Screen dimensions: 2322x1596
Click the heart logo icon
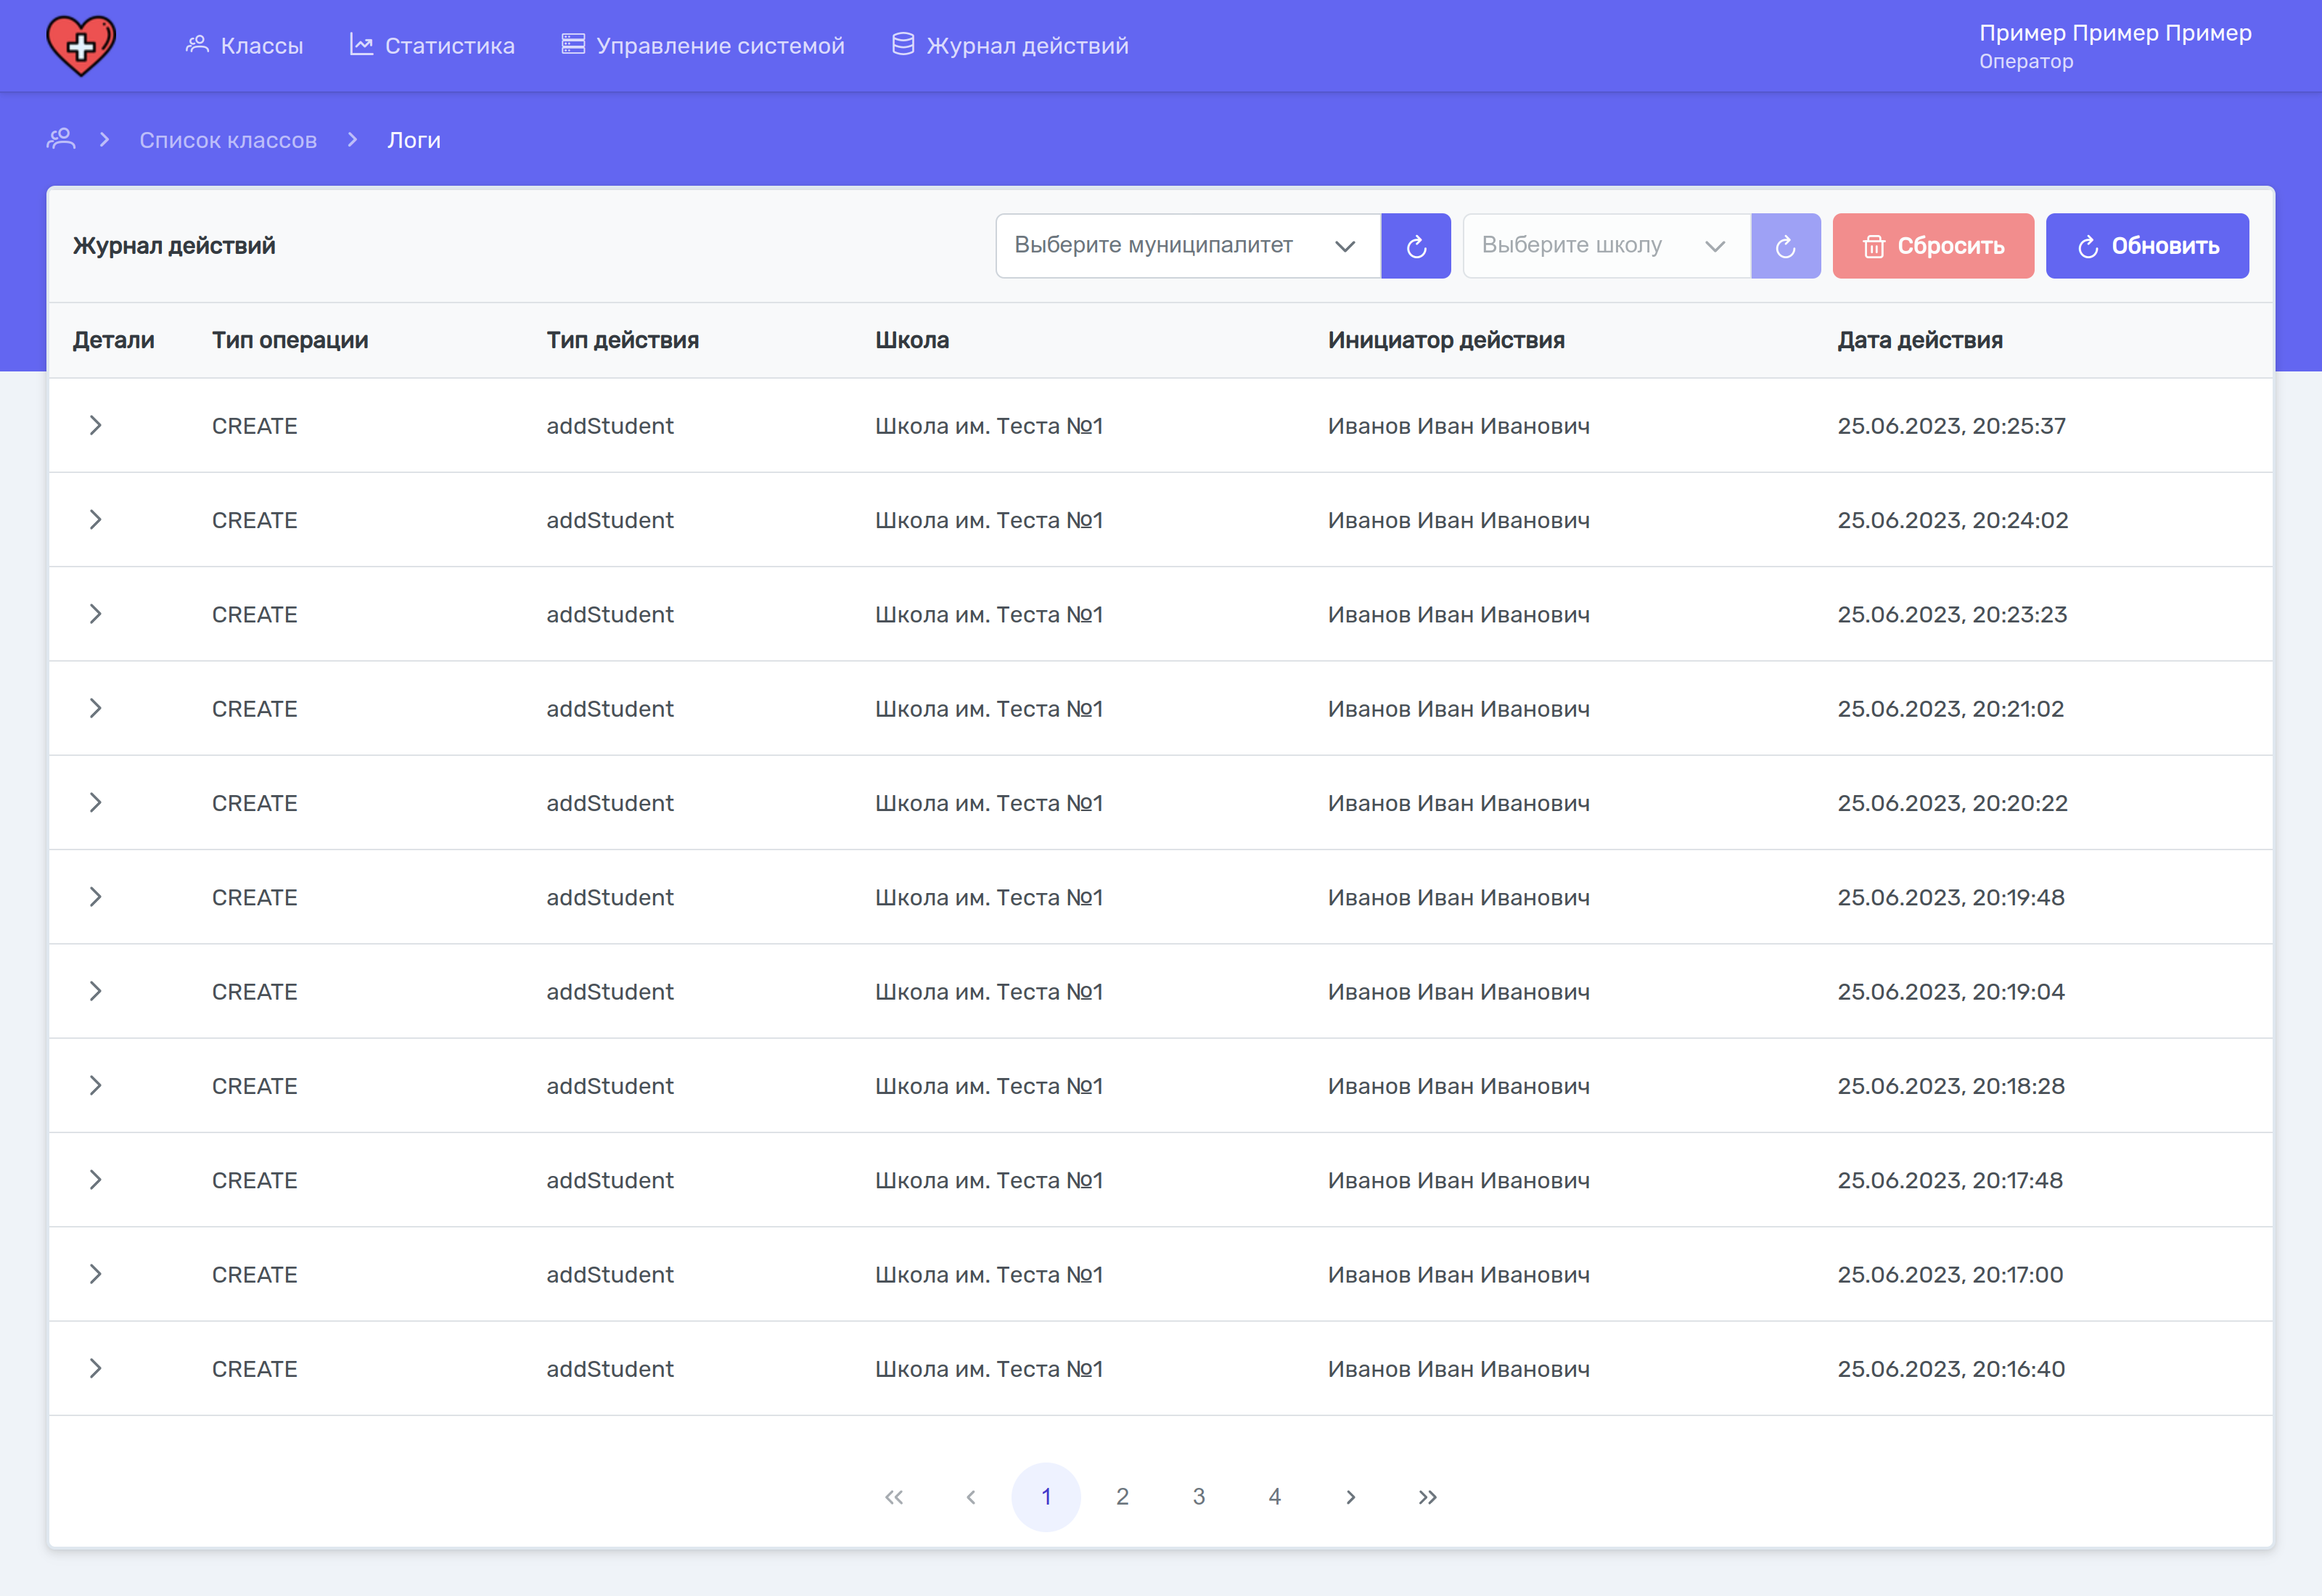tap(81, 45)
